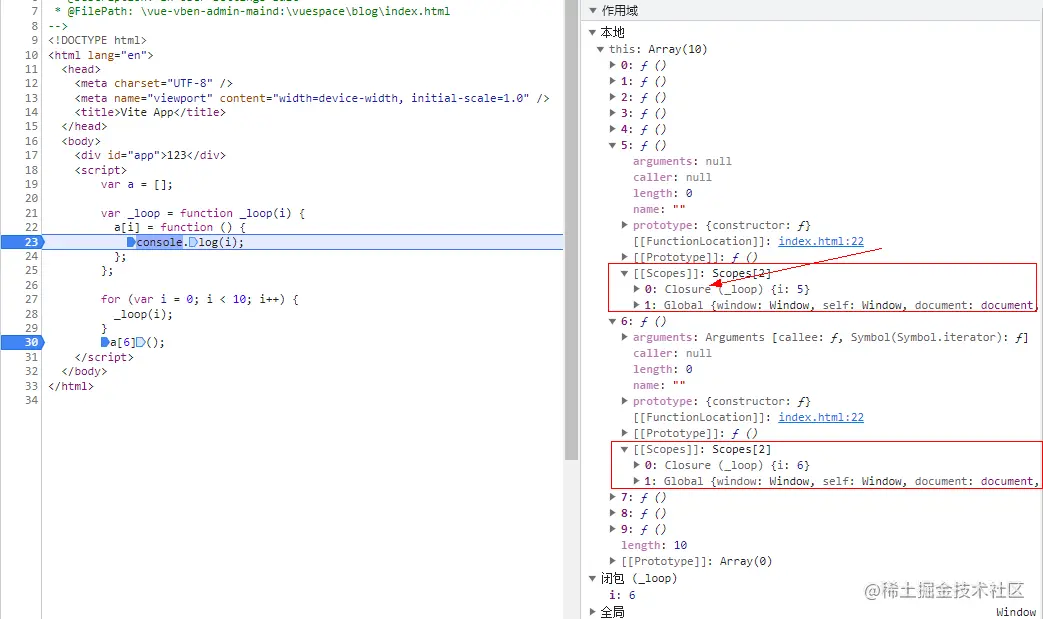Collapse the this: Array(10) entry

click(x=603, y=48)
